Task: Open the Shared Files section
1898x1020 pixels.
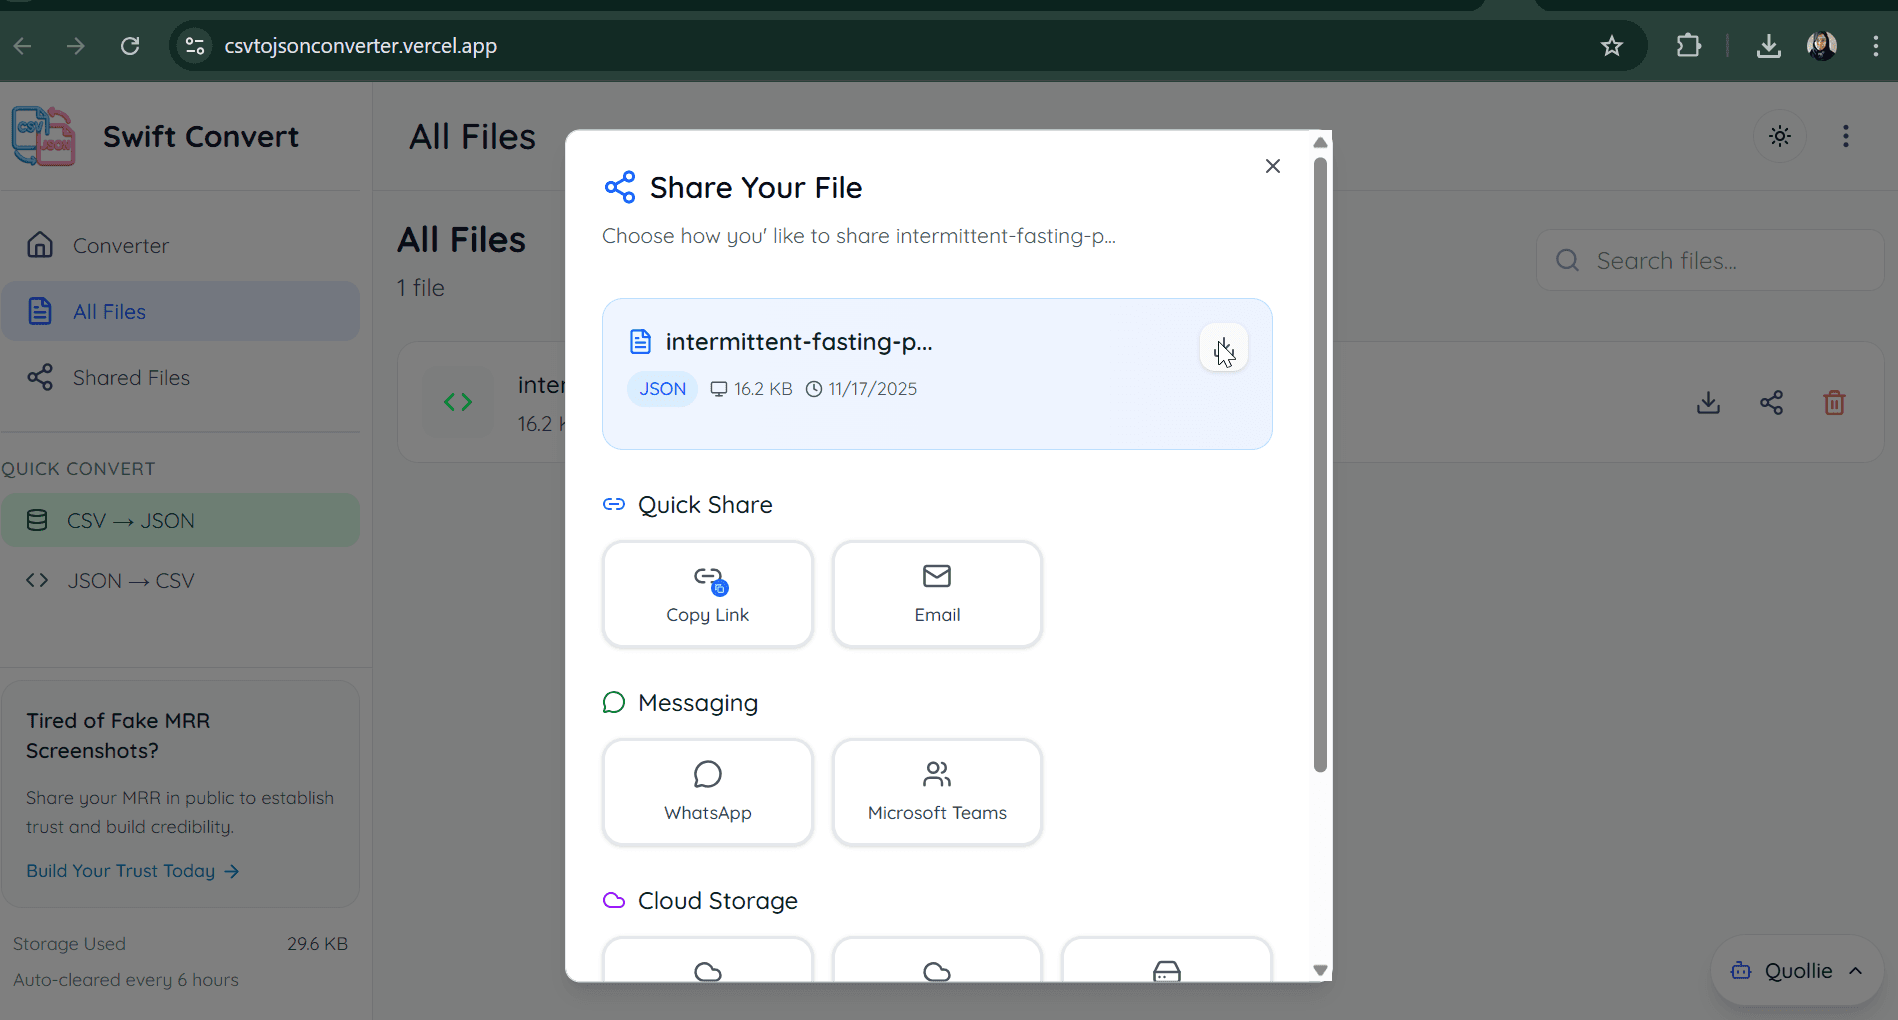Action: pos(130,377)
